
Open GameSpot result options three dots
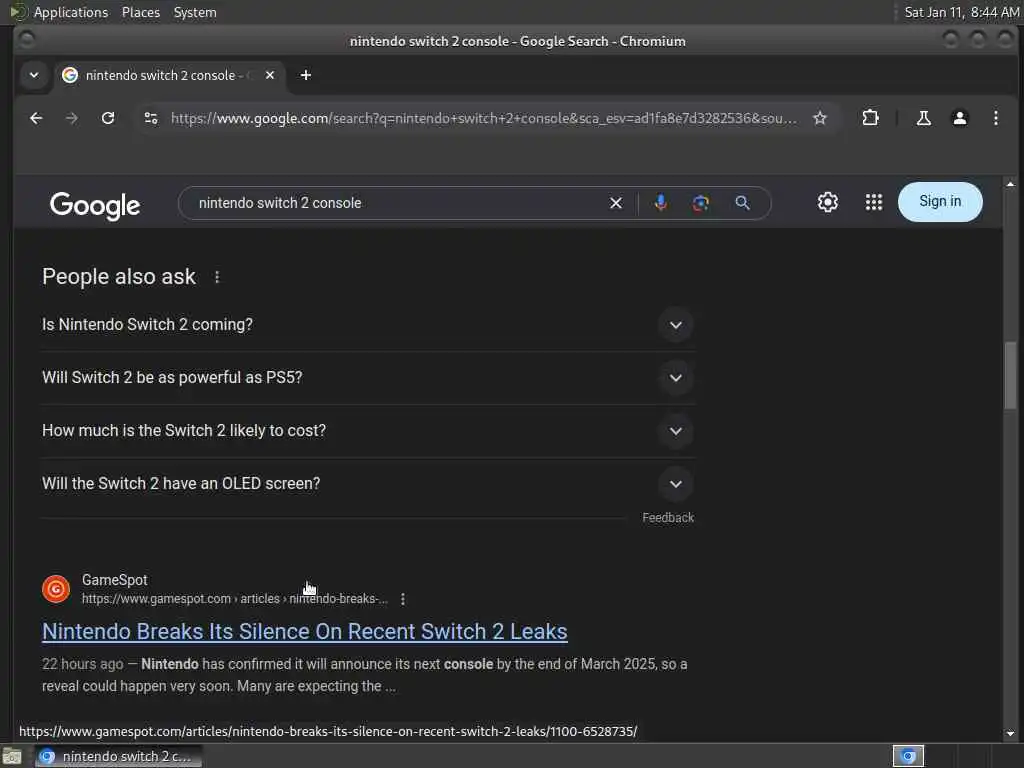[403, 599]
